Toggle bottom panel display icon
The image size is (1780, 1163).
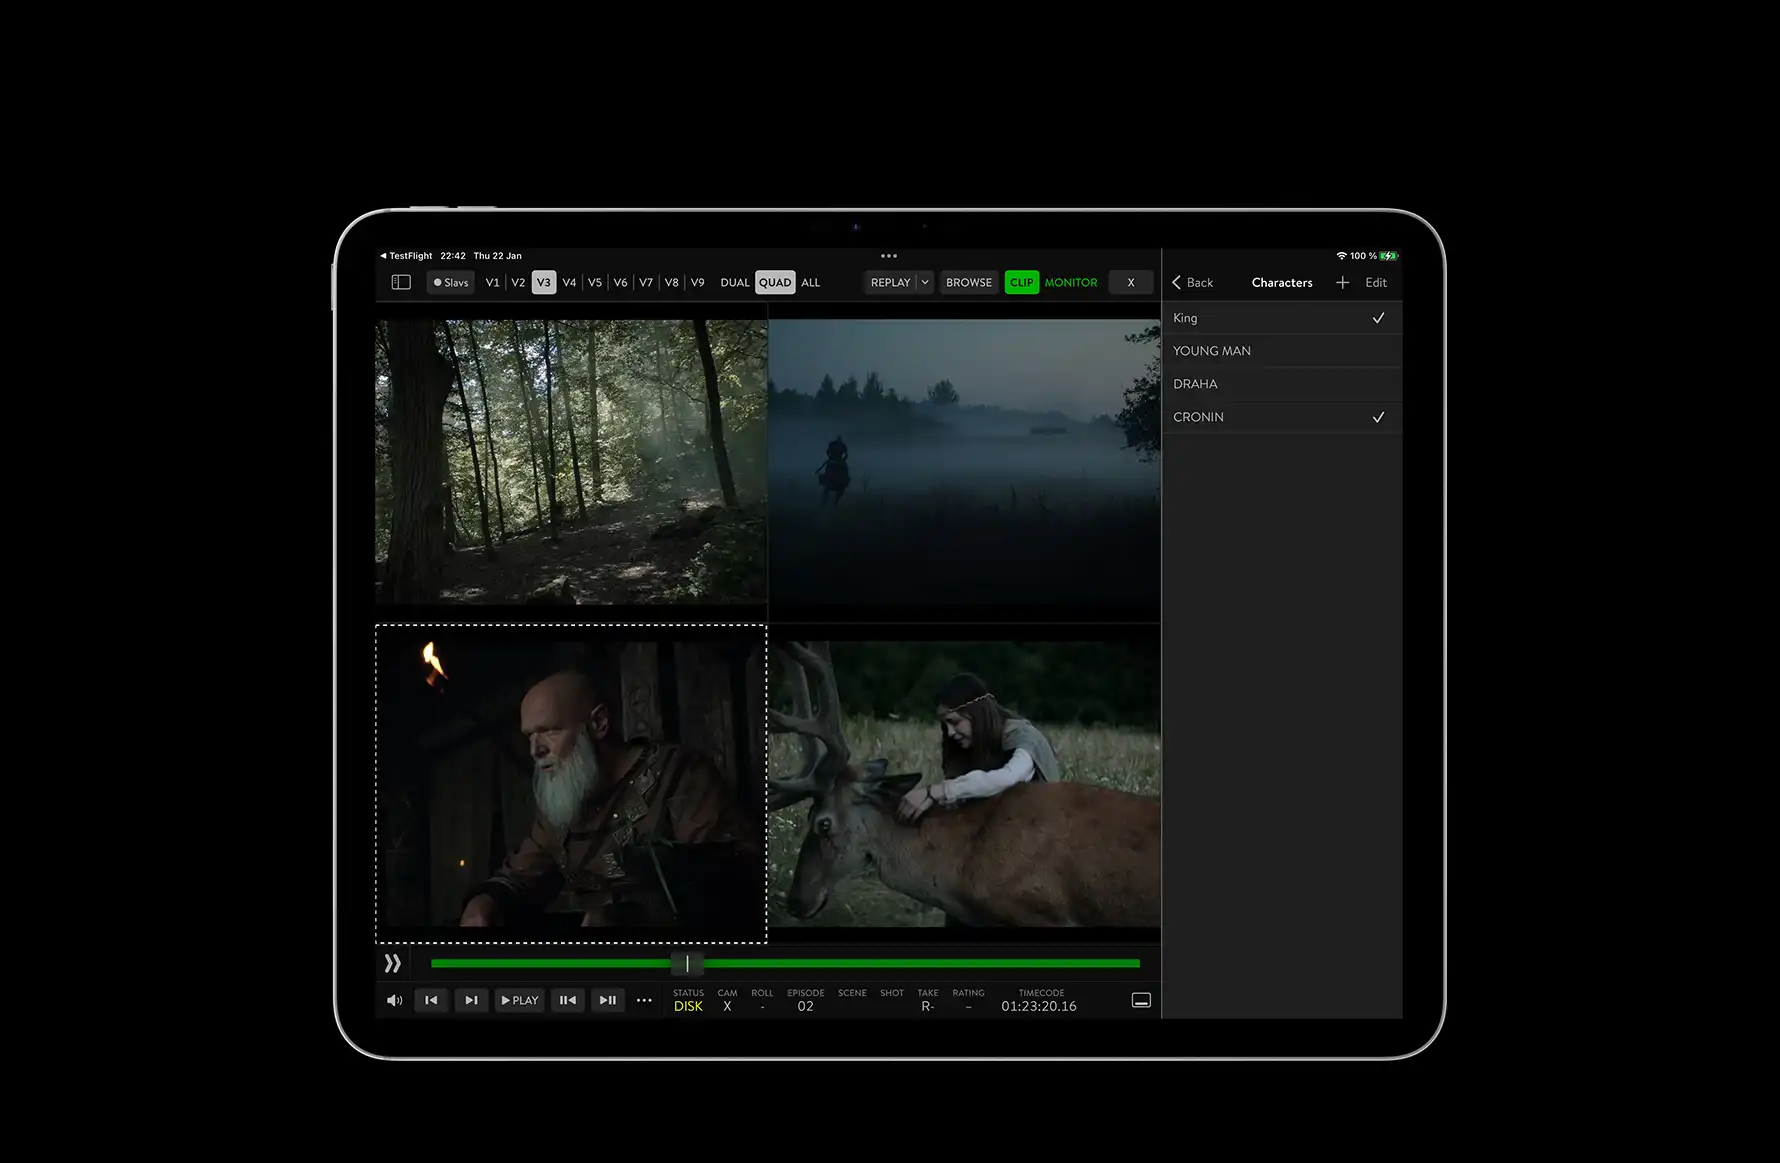[1141, 1000]
